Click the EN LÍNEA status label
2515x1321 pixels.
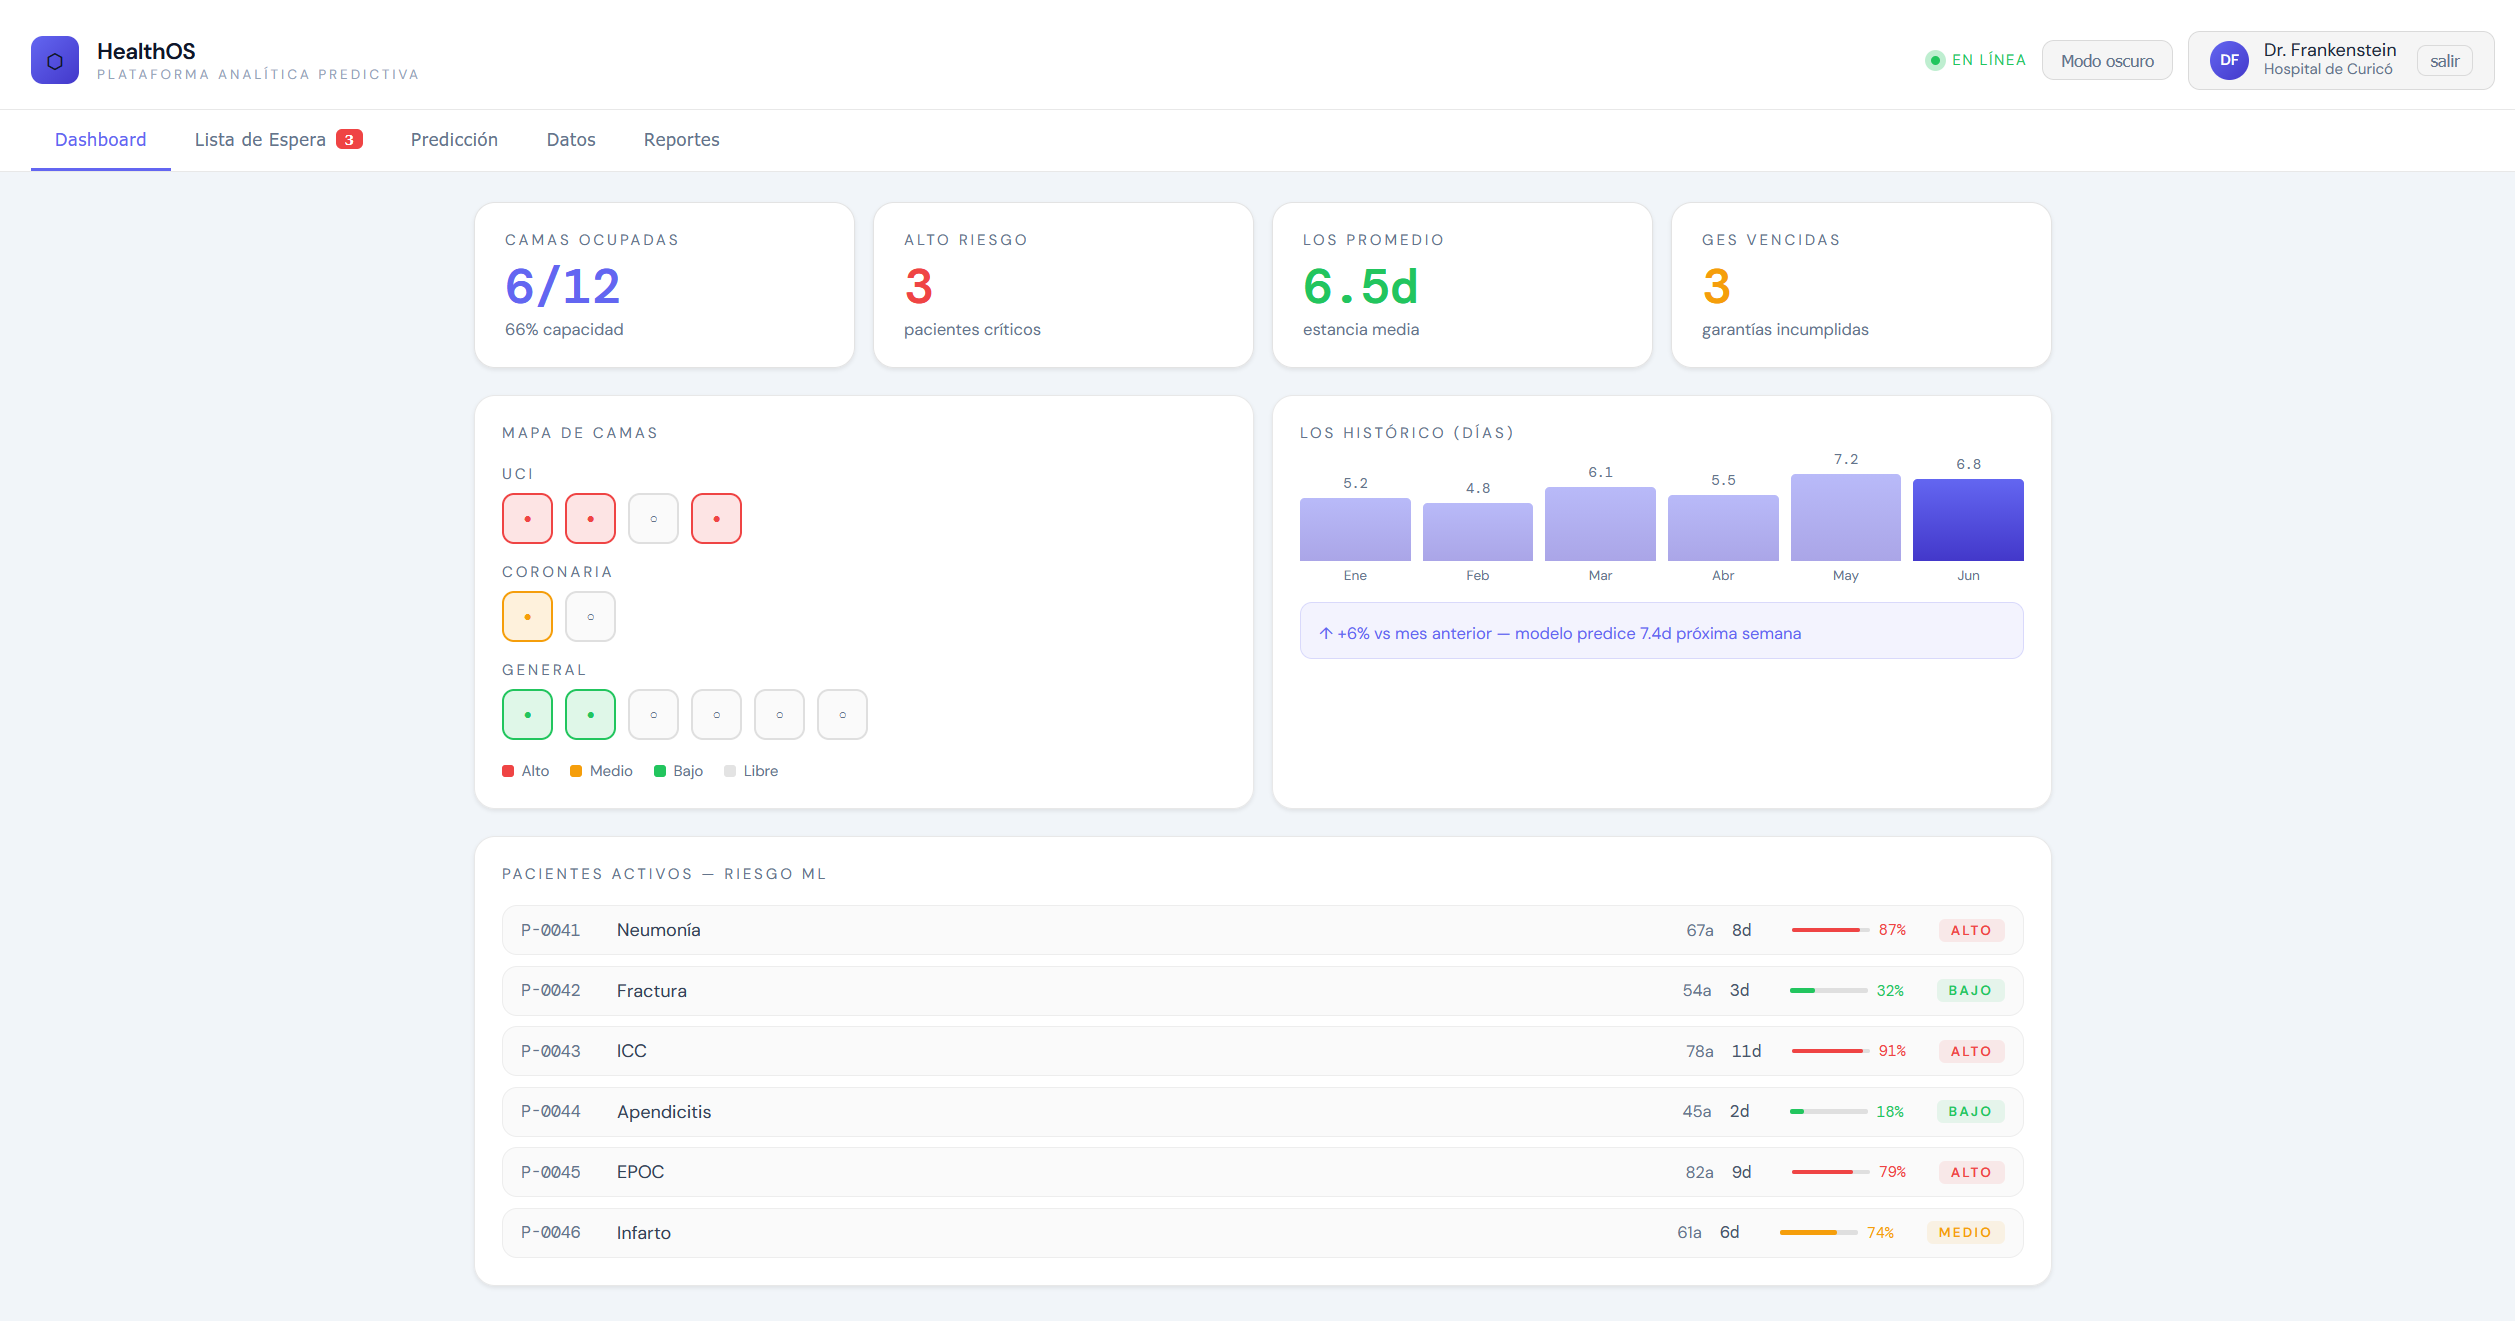(1989, 60)
